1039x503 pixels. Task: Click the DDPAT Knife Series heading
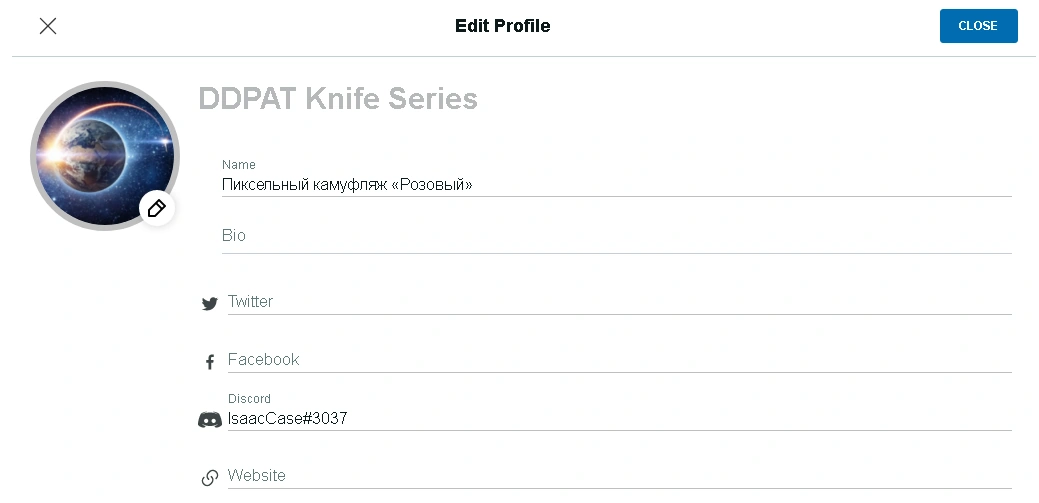pos(338,99)
